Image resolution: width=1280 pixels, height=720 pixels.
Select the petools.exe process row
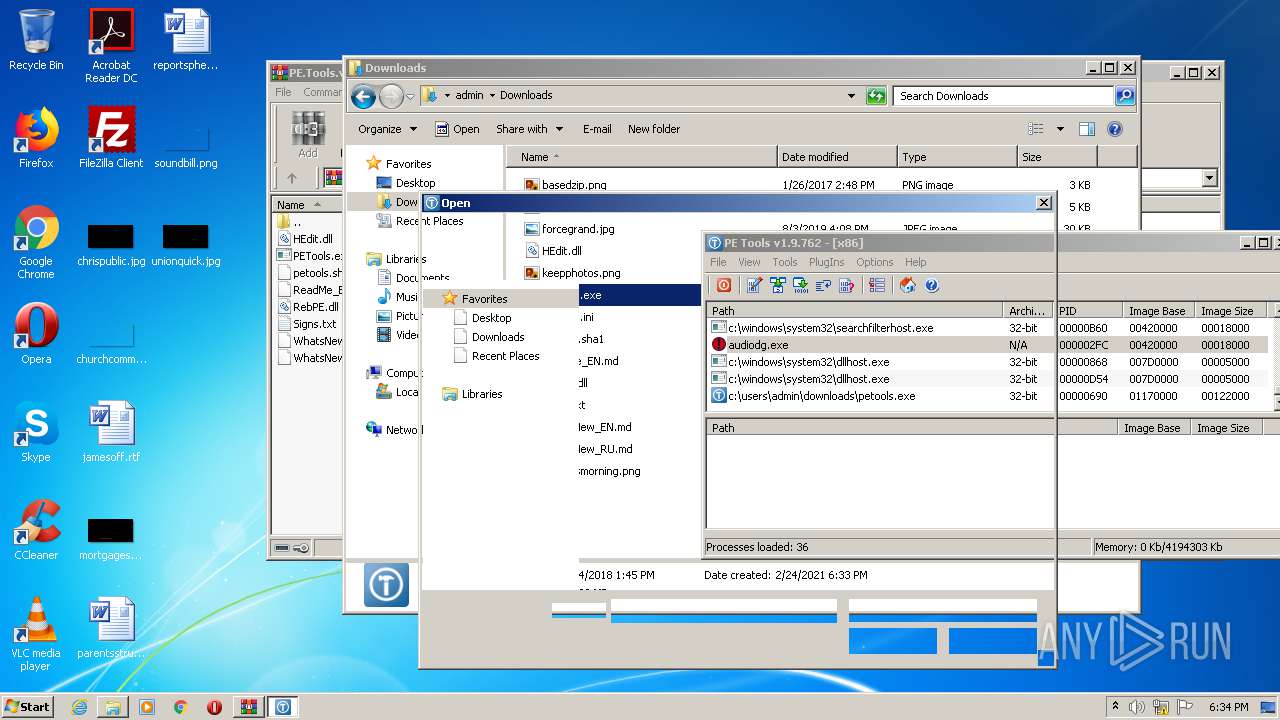(988, 396)
